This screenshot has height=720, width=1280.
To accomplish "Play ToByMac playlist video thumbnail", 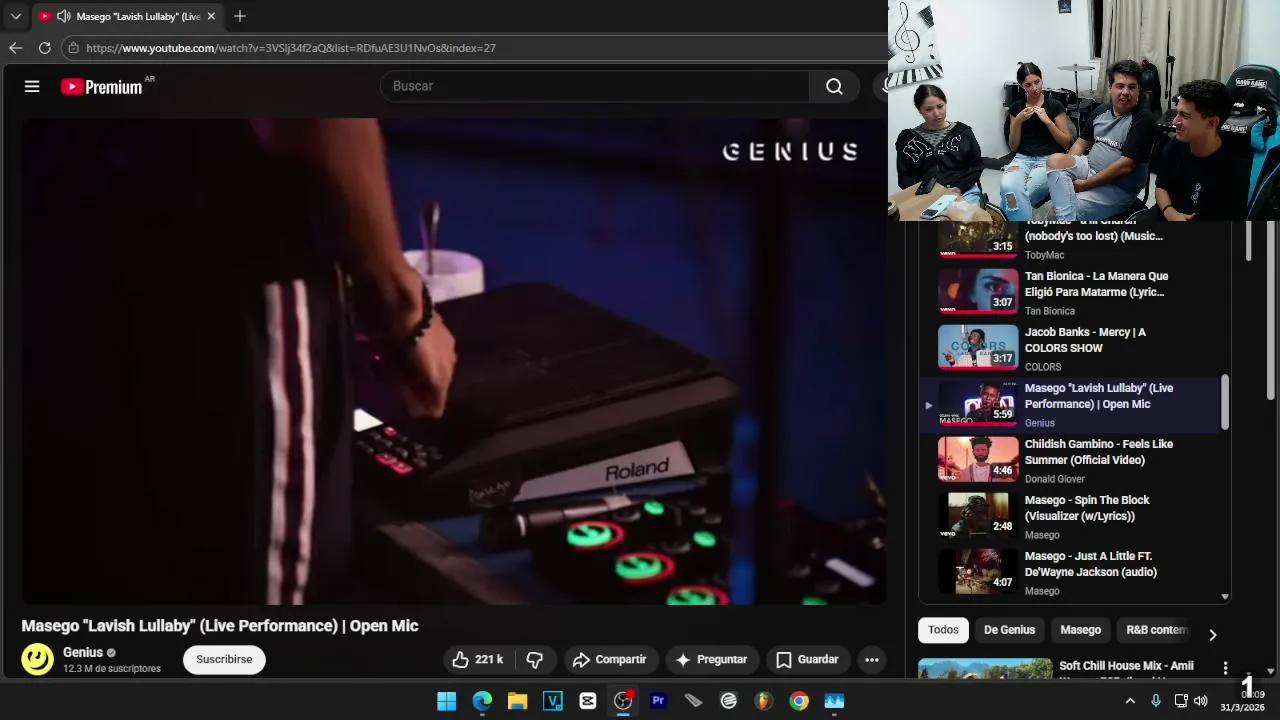I will [x=978, y=240].
